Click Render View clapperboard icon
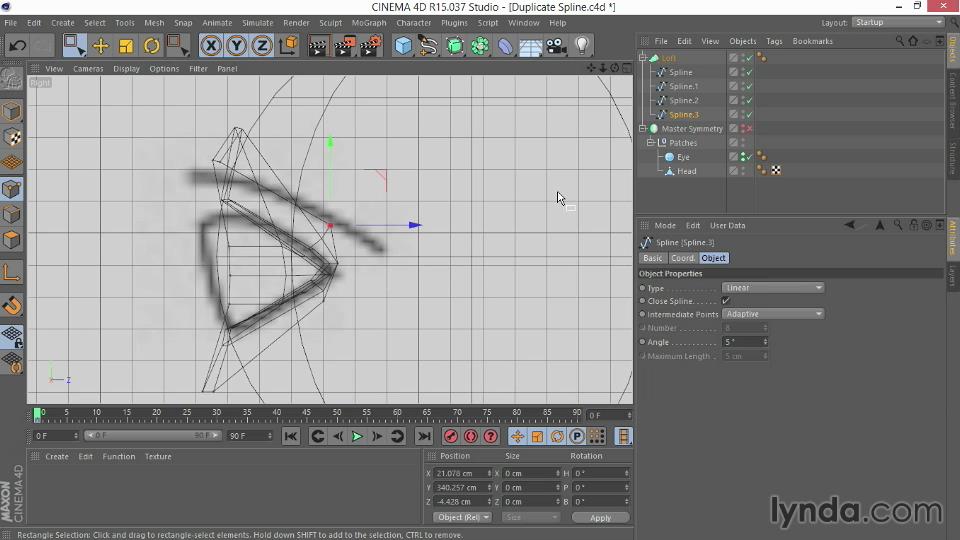 coord(318,46)
